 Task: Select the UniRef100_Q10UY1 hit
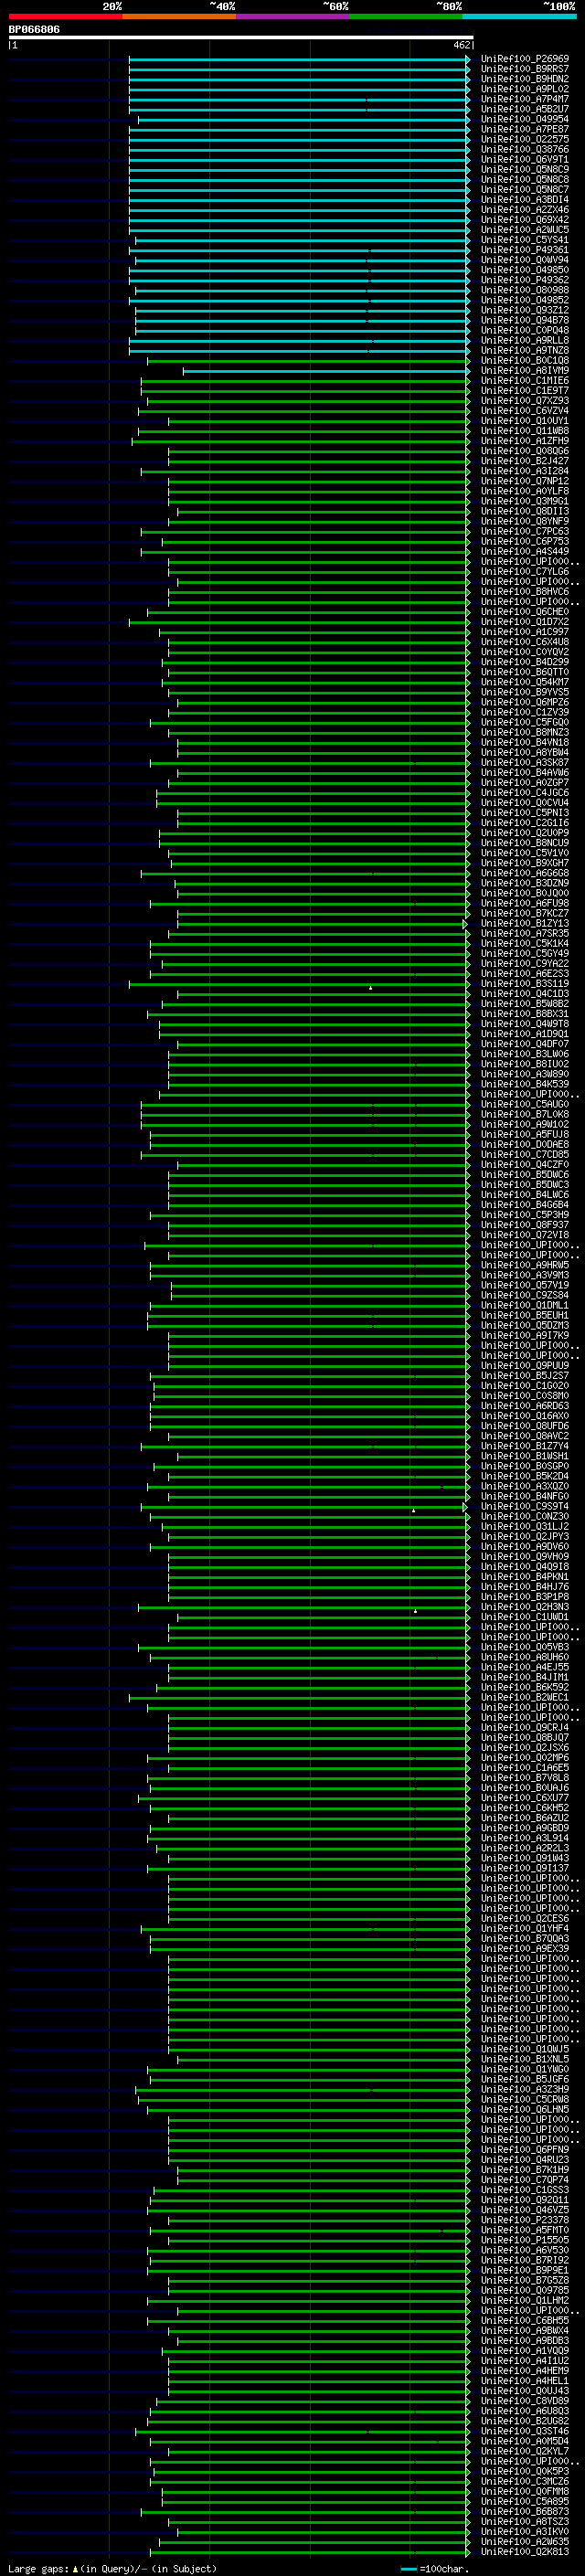tap(525, 421)
